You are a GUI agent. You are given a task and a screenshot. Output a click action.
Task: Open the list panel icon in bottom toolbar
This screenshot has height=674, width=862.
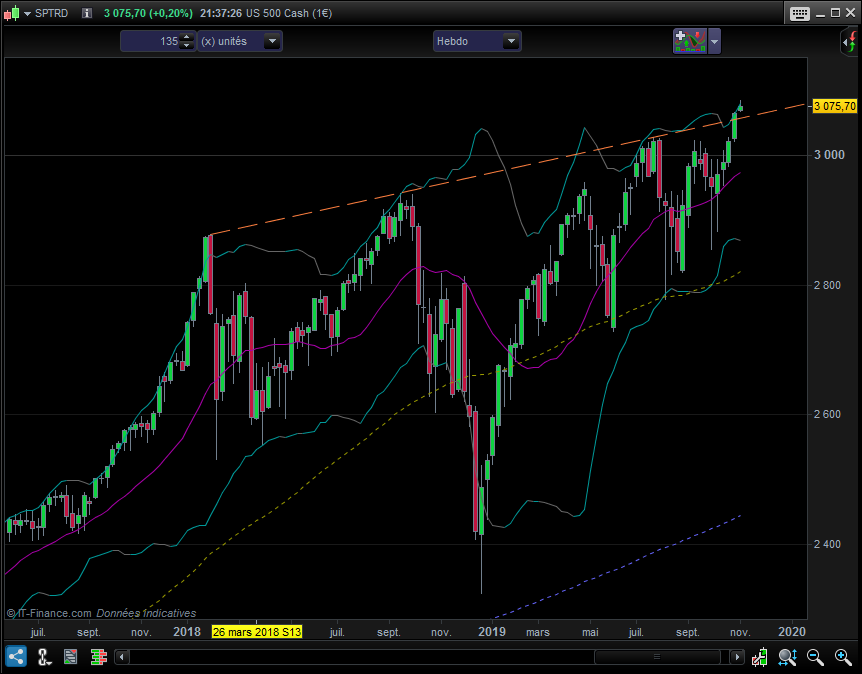point(70,656)
